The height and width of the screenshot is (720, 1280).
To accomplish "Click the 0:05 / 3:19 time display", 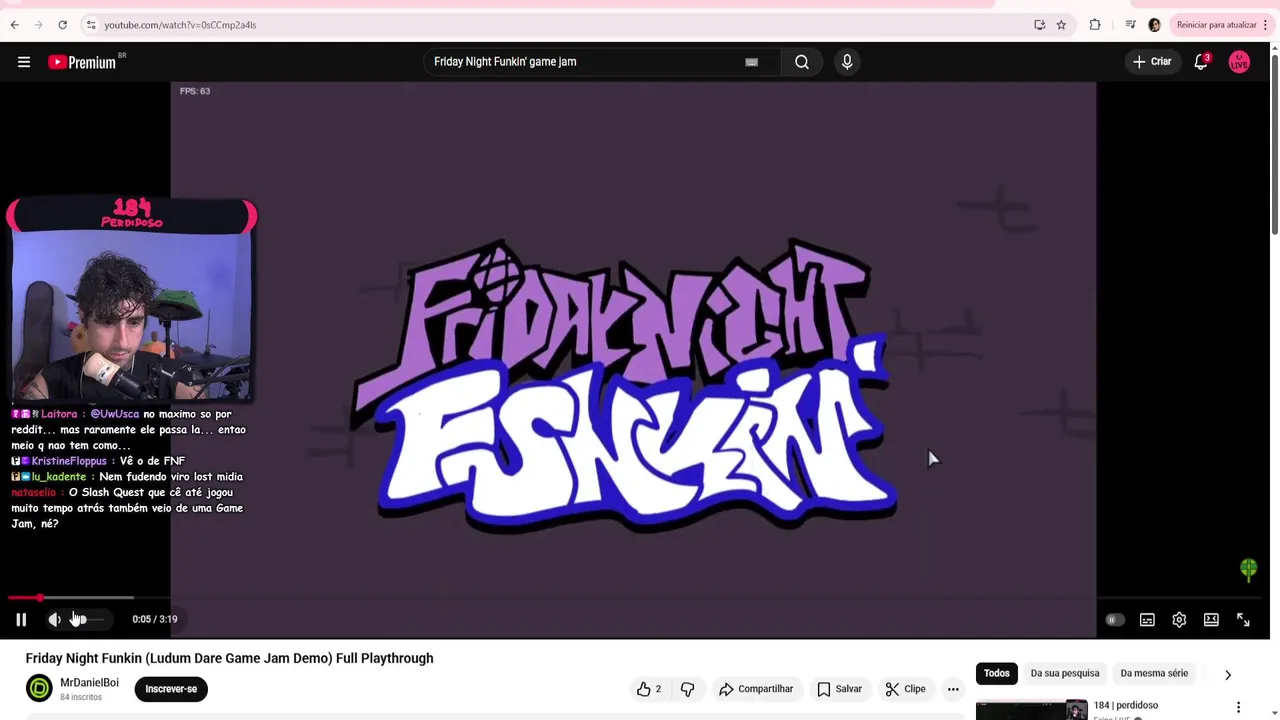I will point(155,619).
